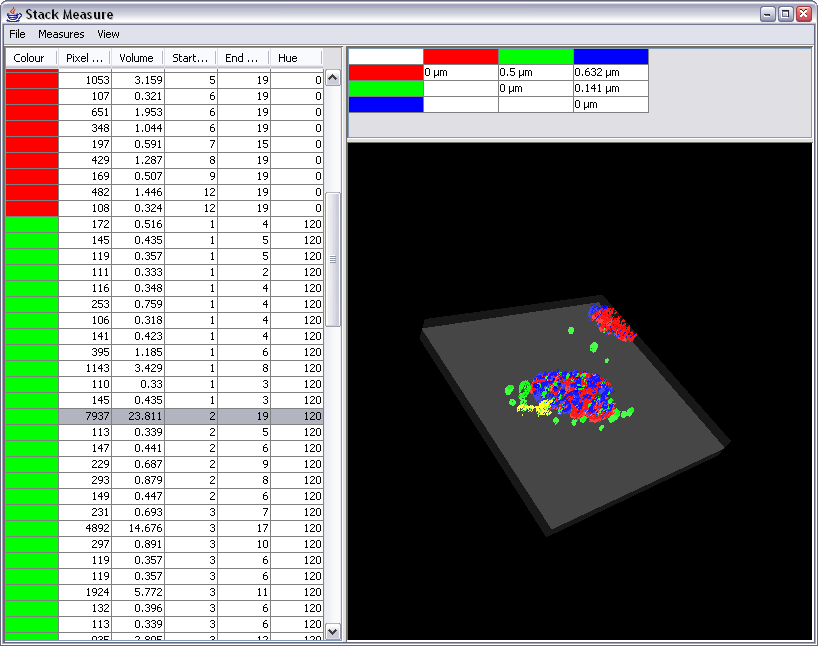Open the View menu
The height and width of the screenshot is (646, 818).
(108, 34)
